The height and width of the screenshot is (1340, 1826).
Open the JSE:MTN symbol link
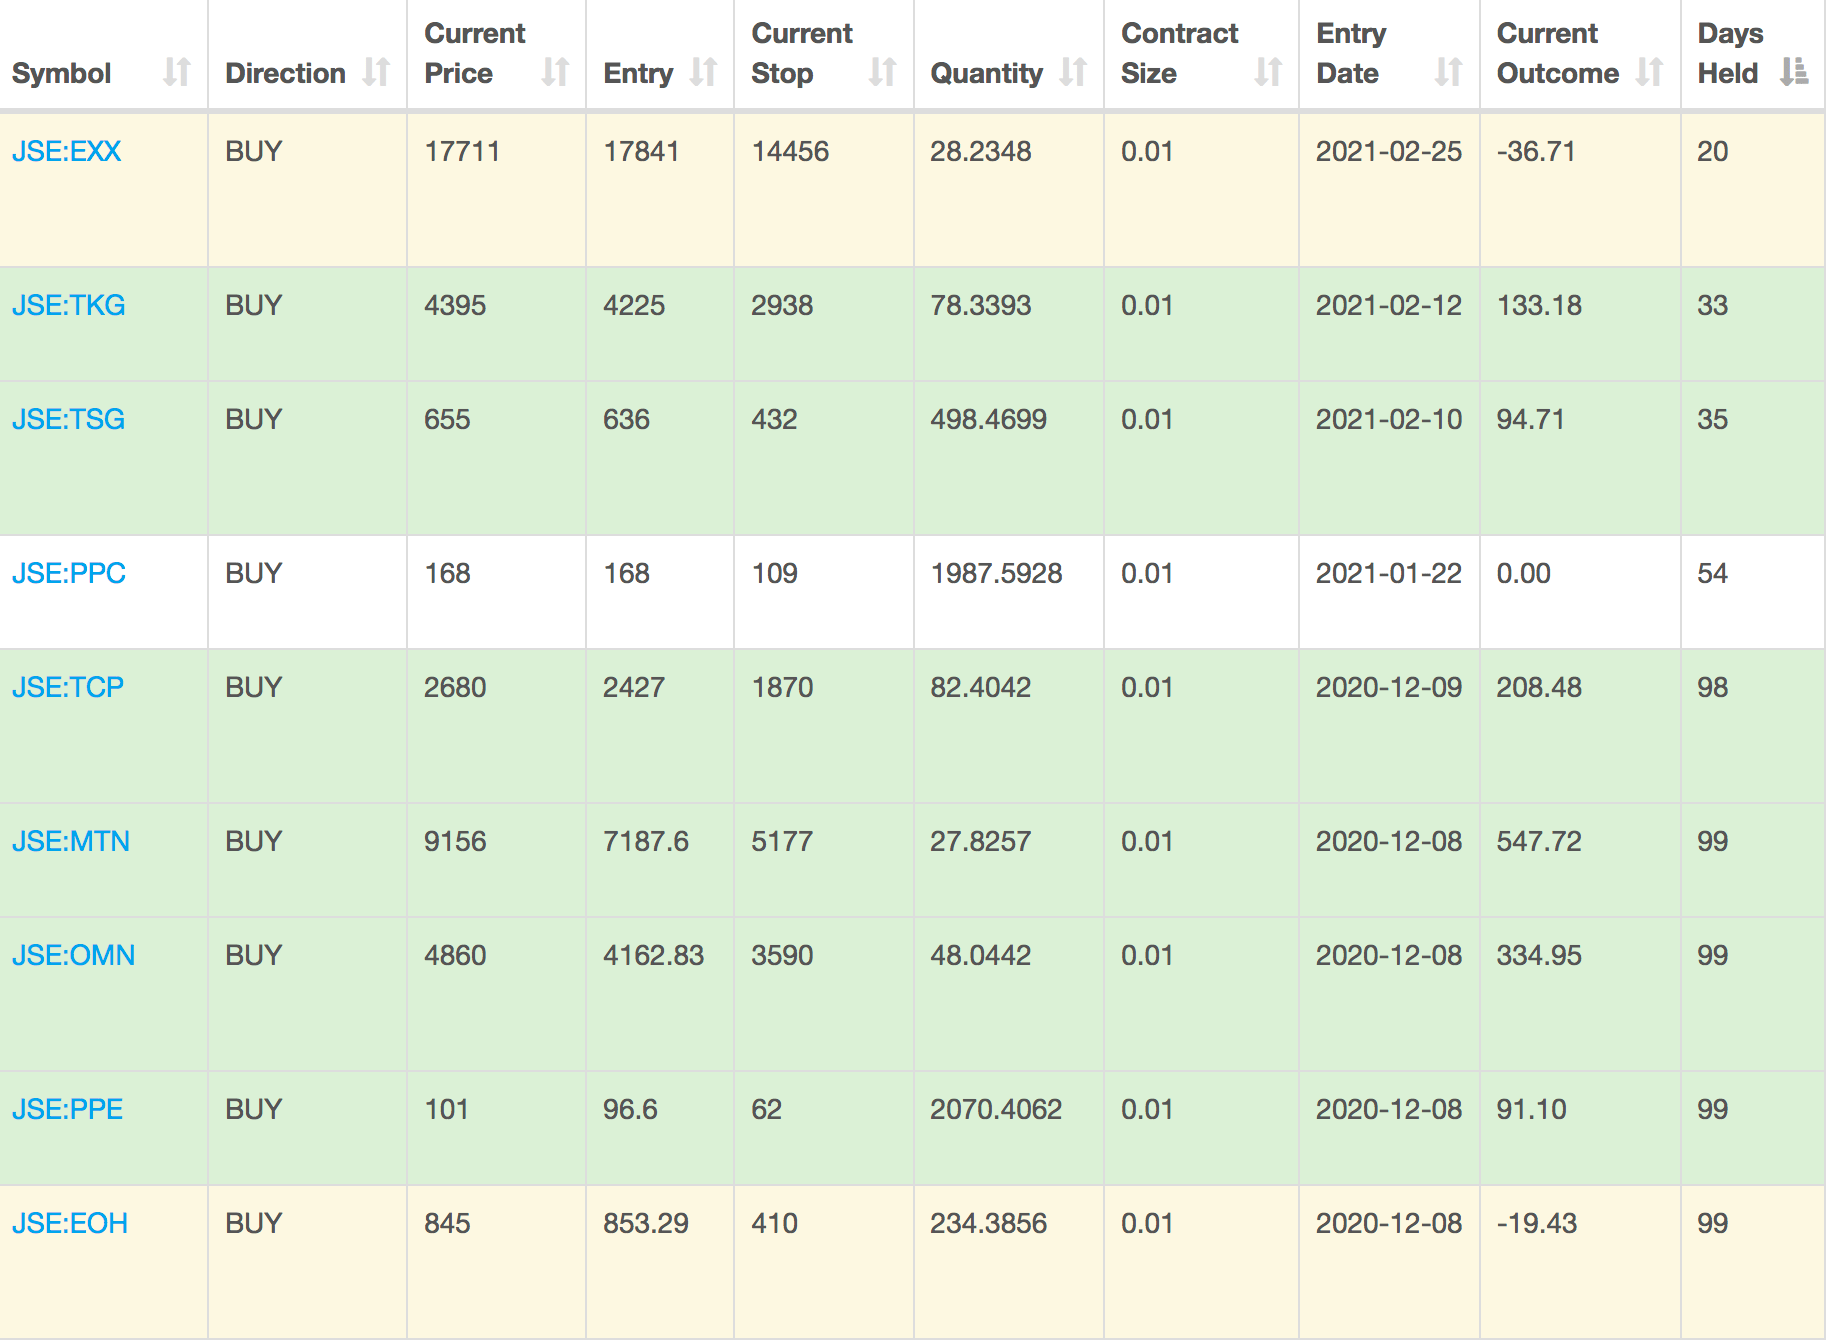click(71, 841)
